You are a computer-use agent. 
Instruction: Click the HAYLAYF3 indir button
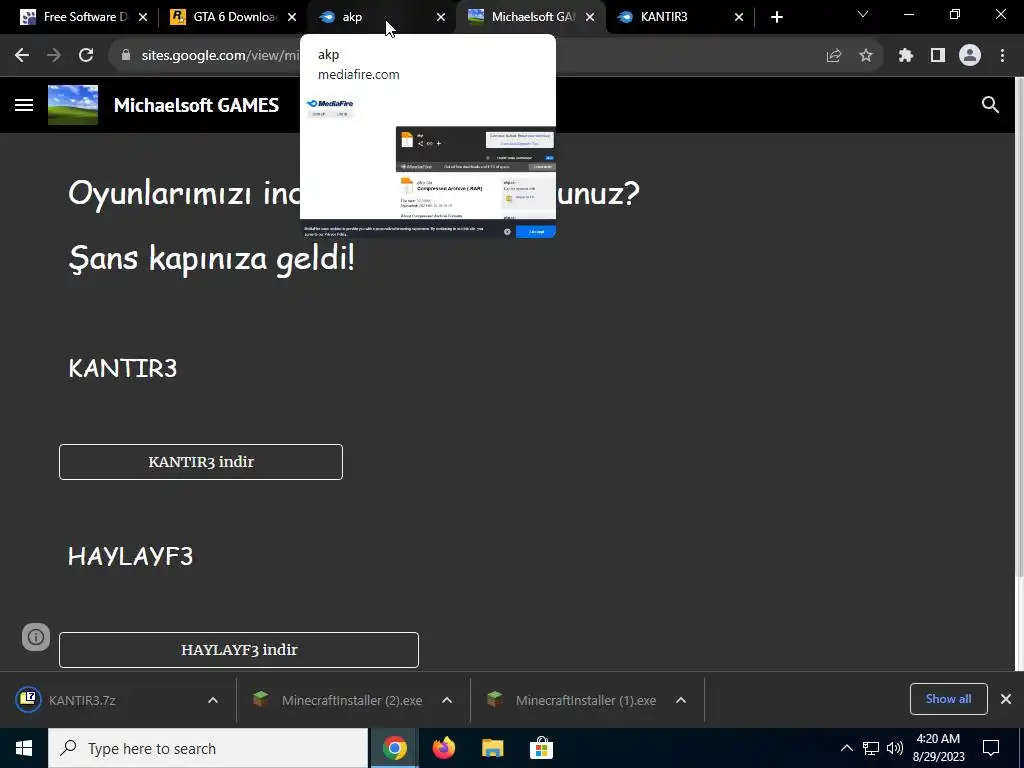point(239,650)
